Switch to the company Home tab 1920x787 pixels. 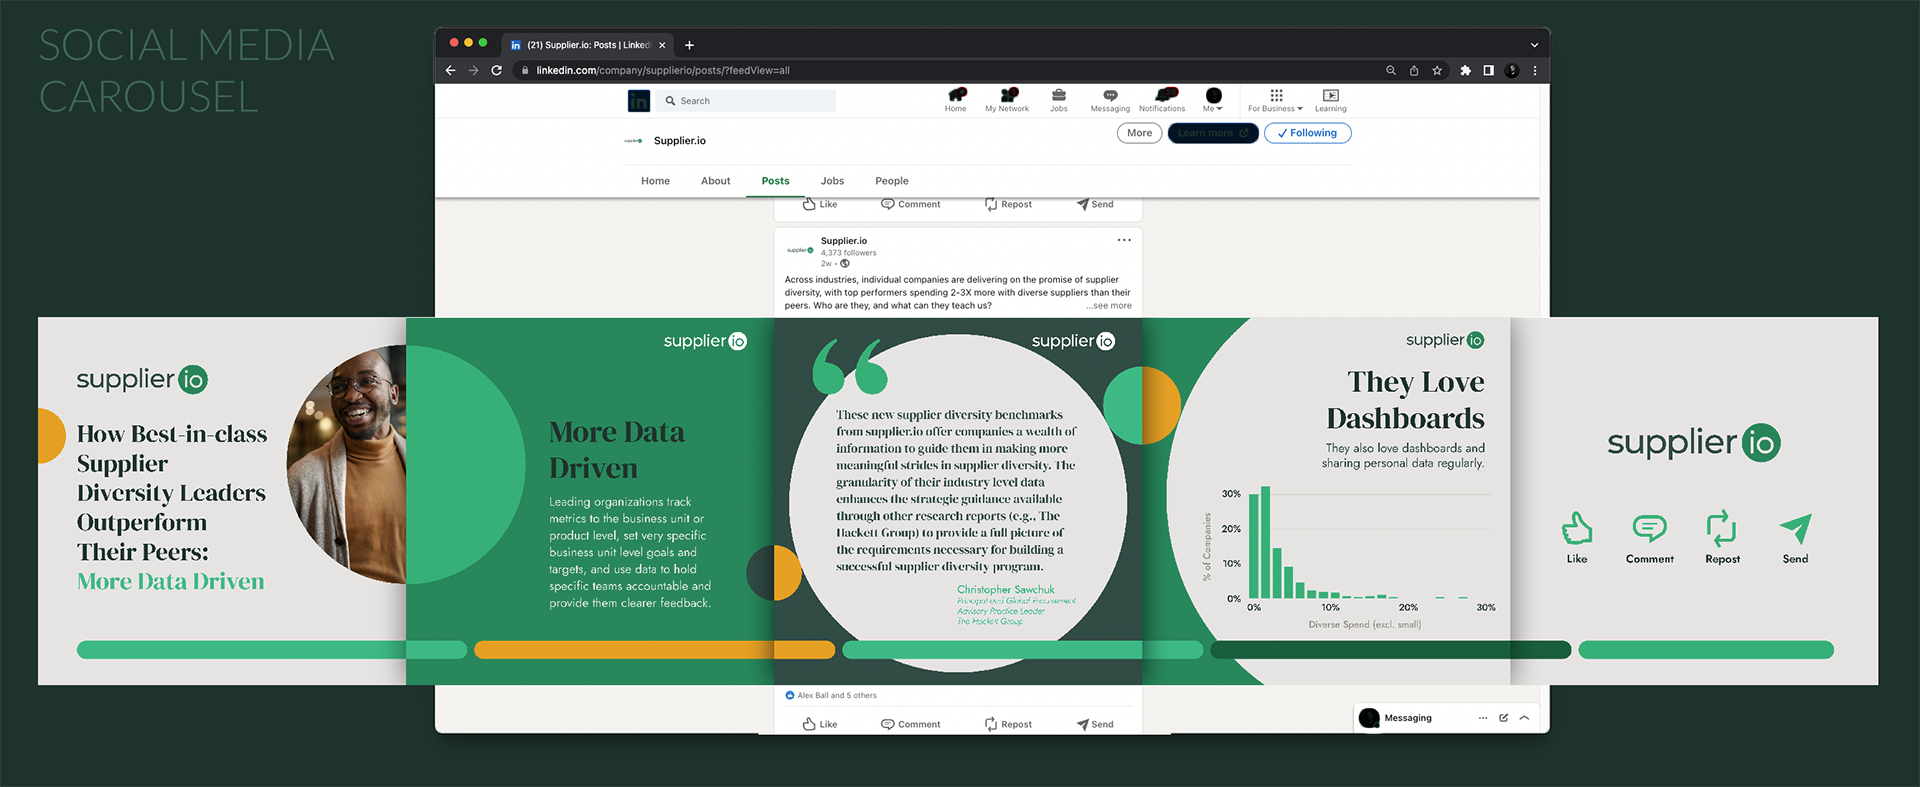656,181
